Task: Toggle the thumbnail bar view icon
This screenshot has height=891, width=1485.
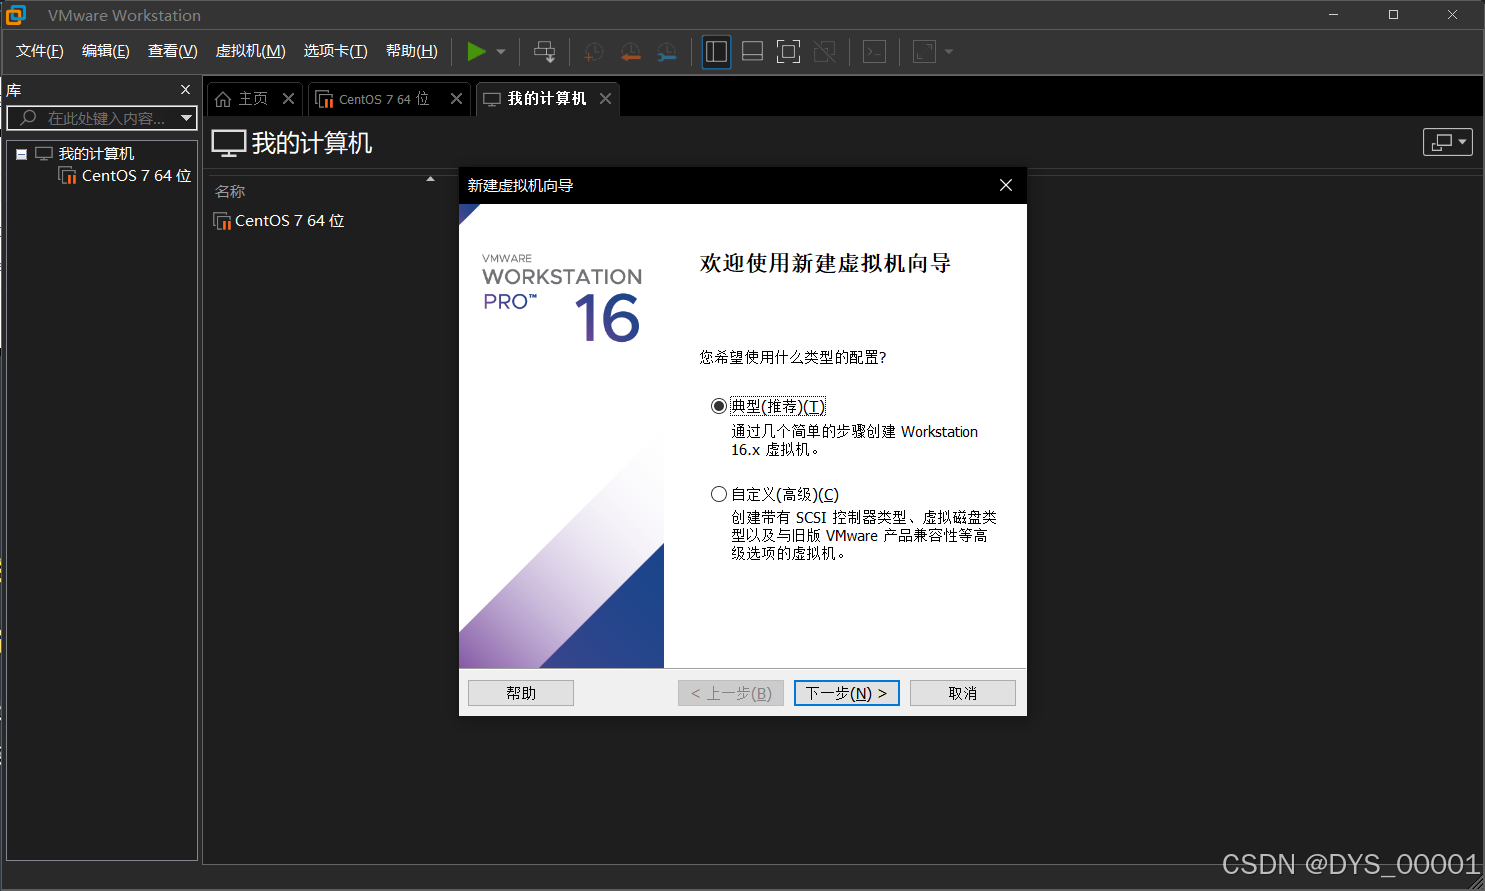Action: click(753, 52)
